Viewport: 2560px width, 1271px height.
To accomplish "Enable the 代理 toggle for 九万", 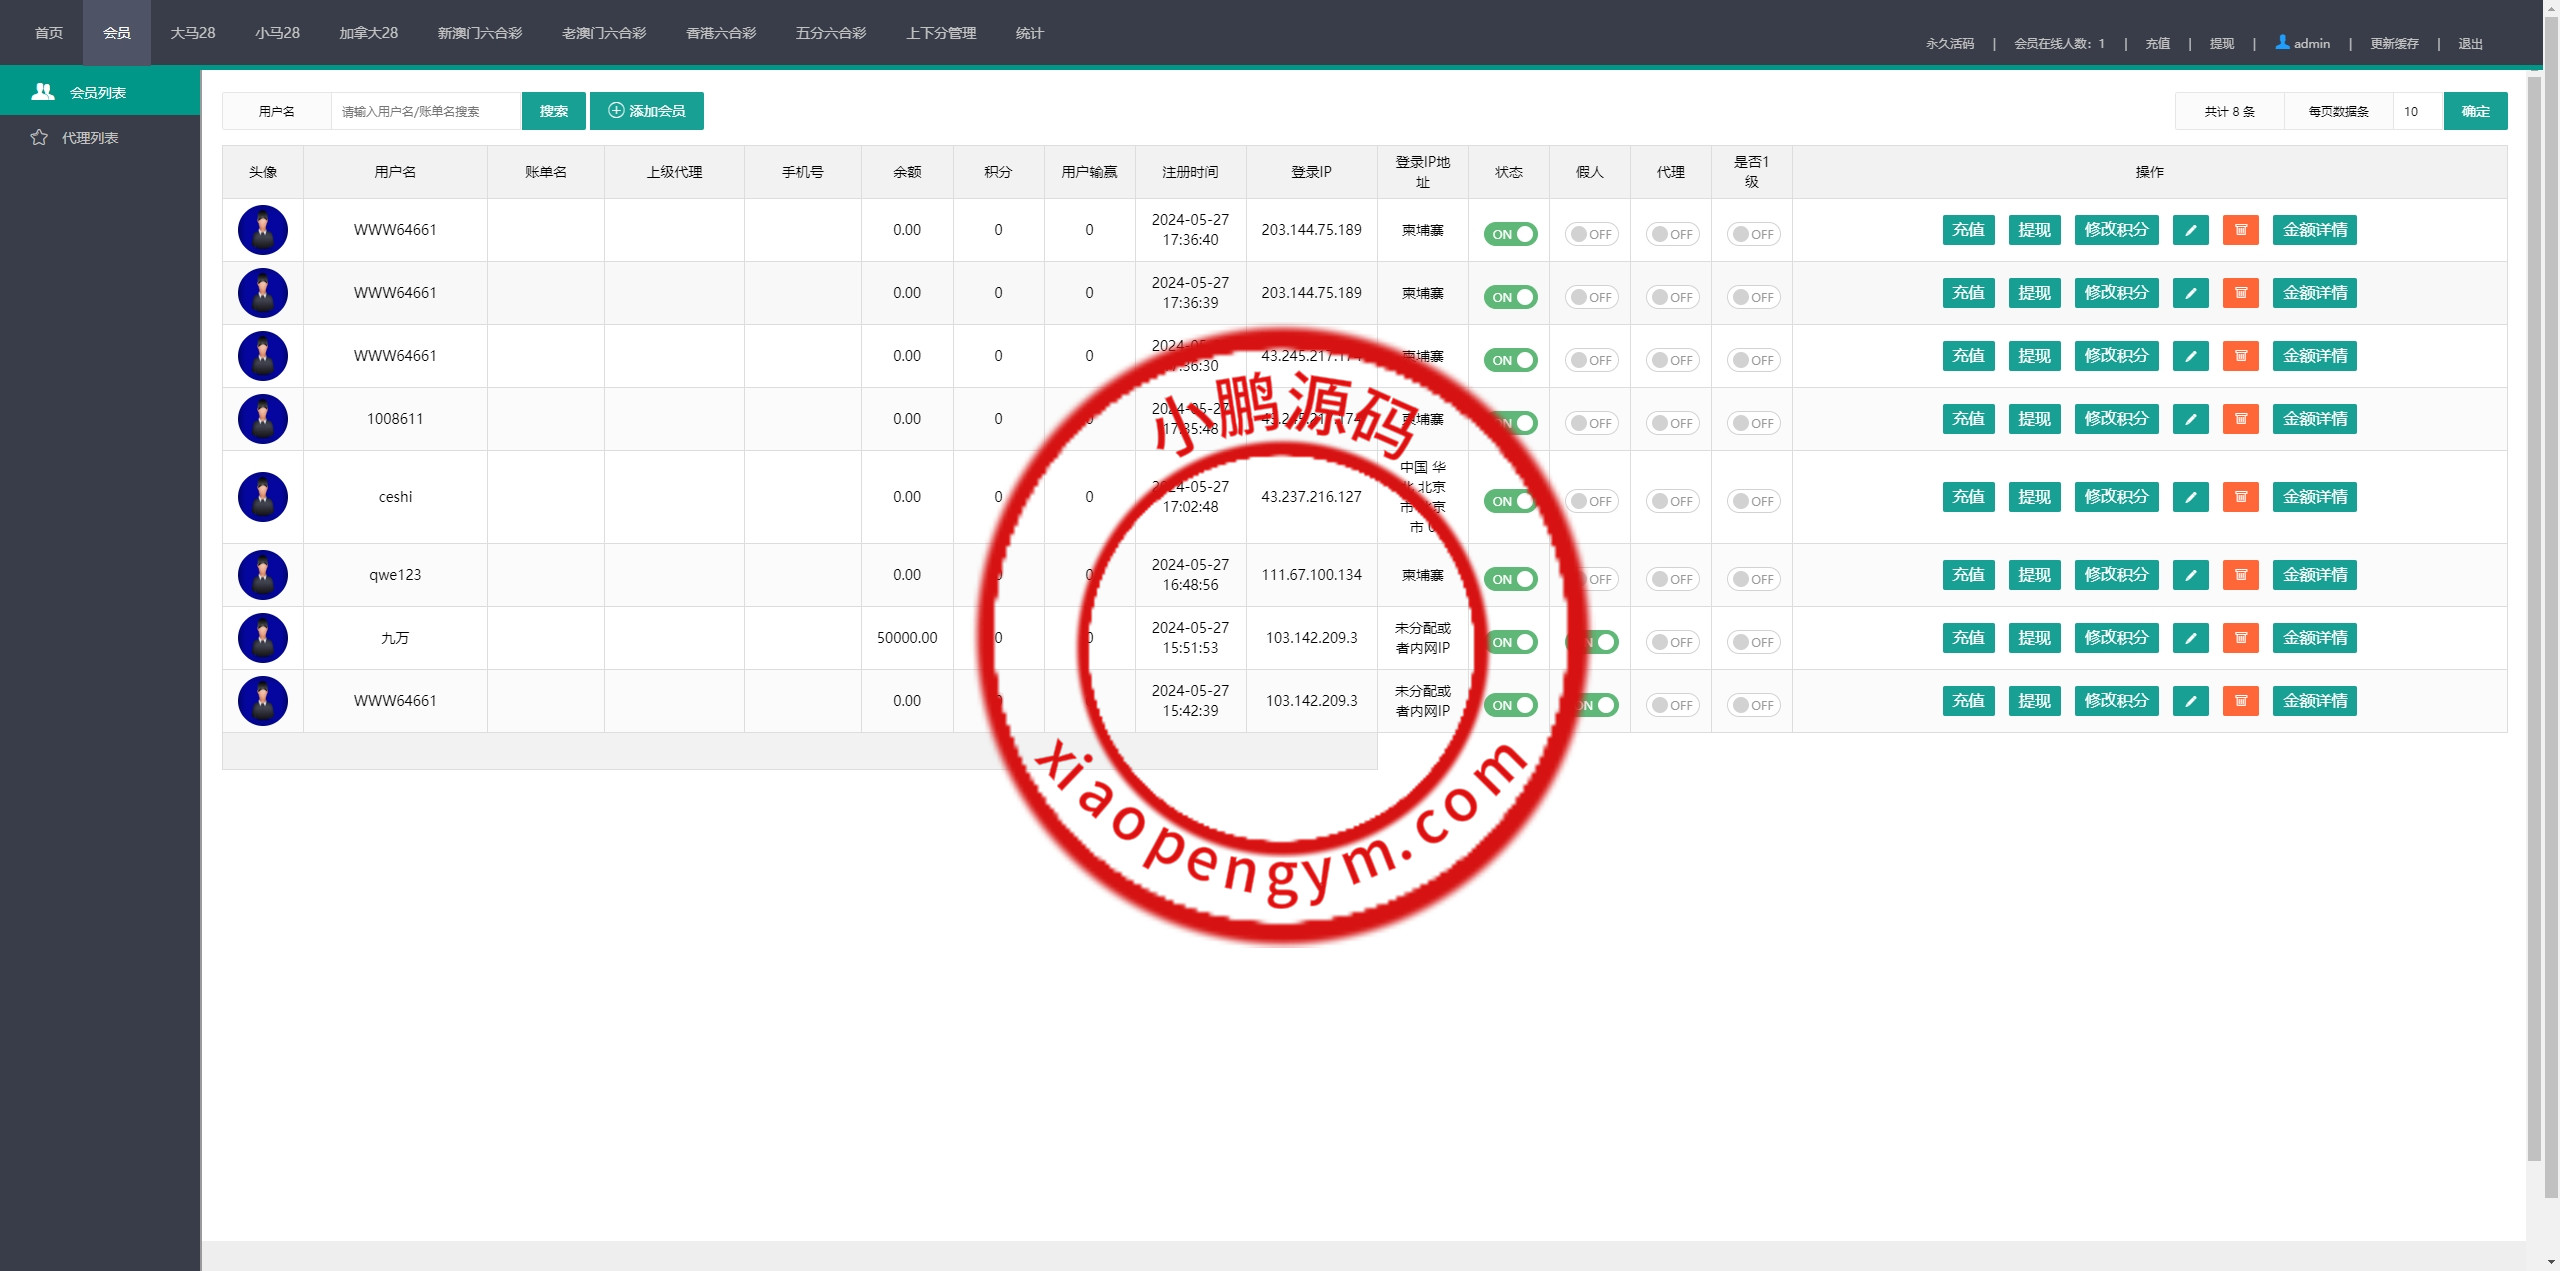I will tap(1672, 642).
